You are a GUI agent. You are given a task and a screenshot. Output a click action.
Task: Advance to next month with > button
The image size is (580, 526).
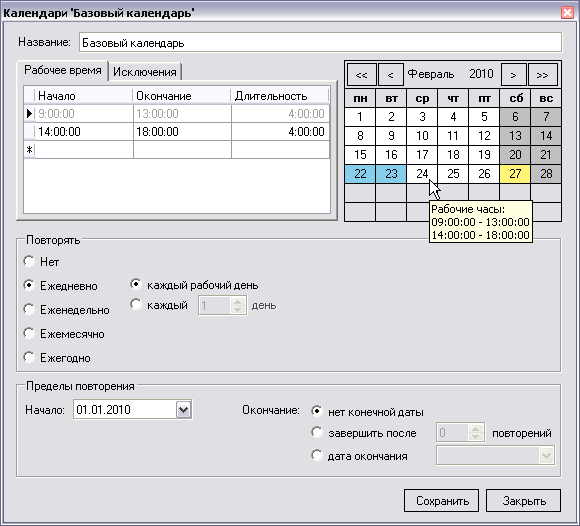coord(513,75)
